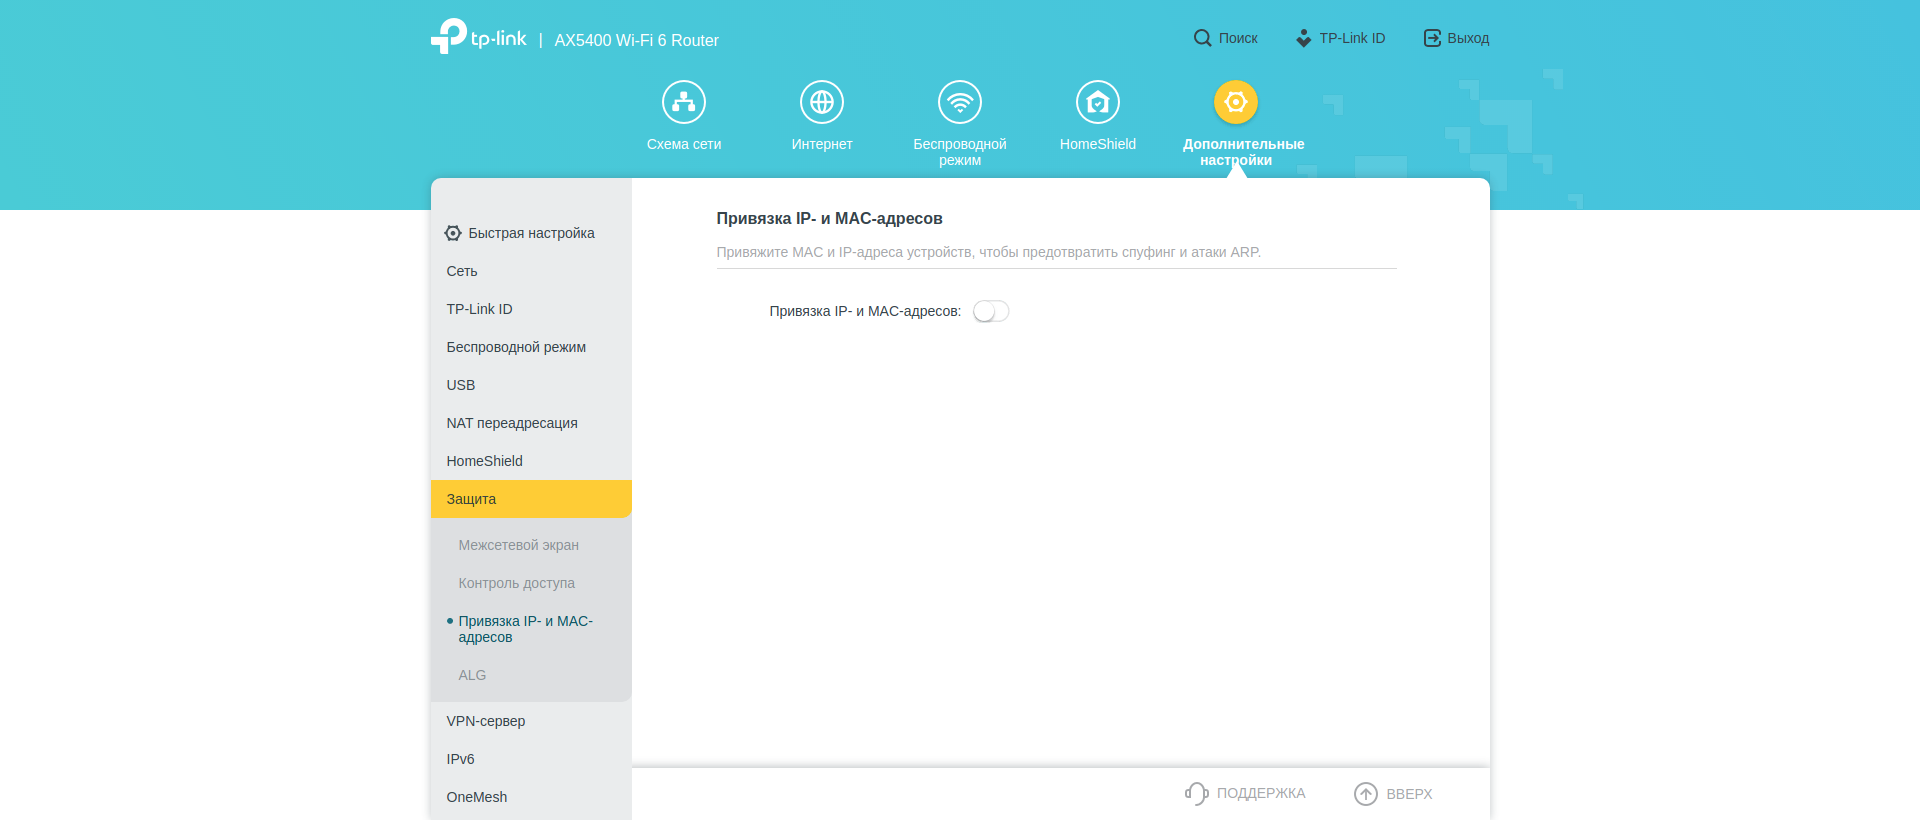
Task: Click the Дополнительные настройки gear icon
Action: pos(1235,102)
